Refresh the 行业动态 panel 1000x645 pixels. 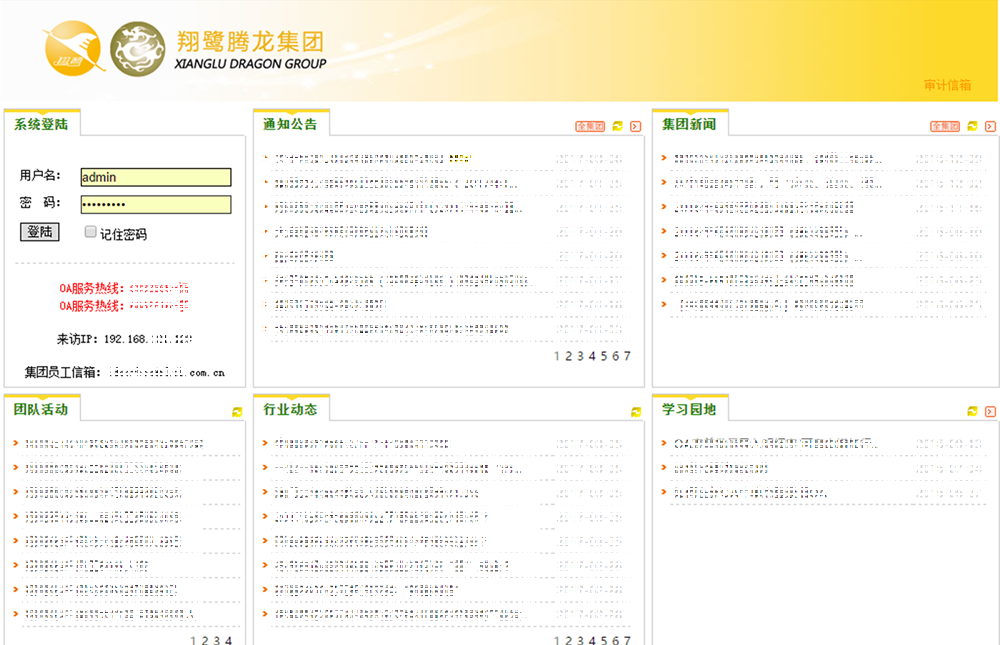(636, 412)
